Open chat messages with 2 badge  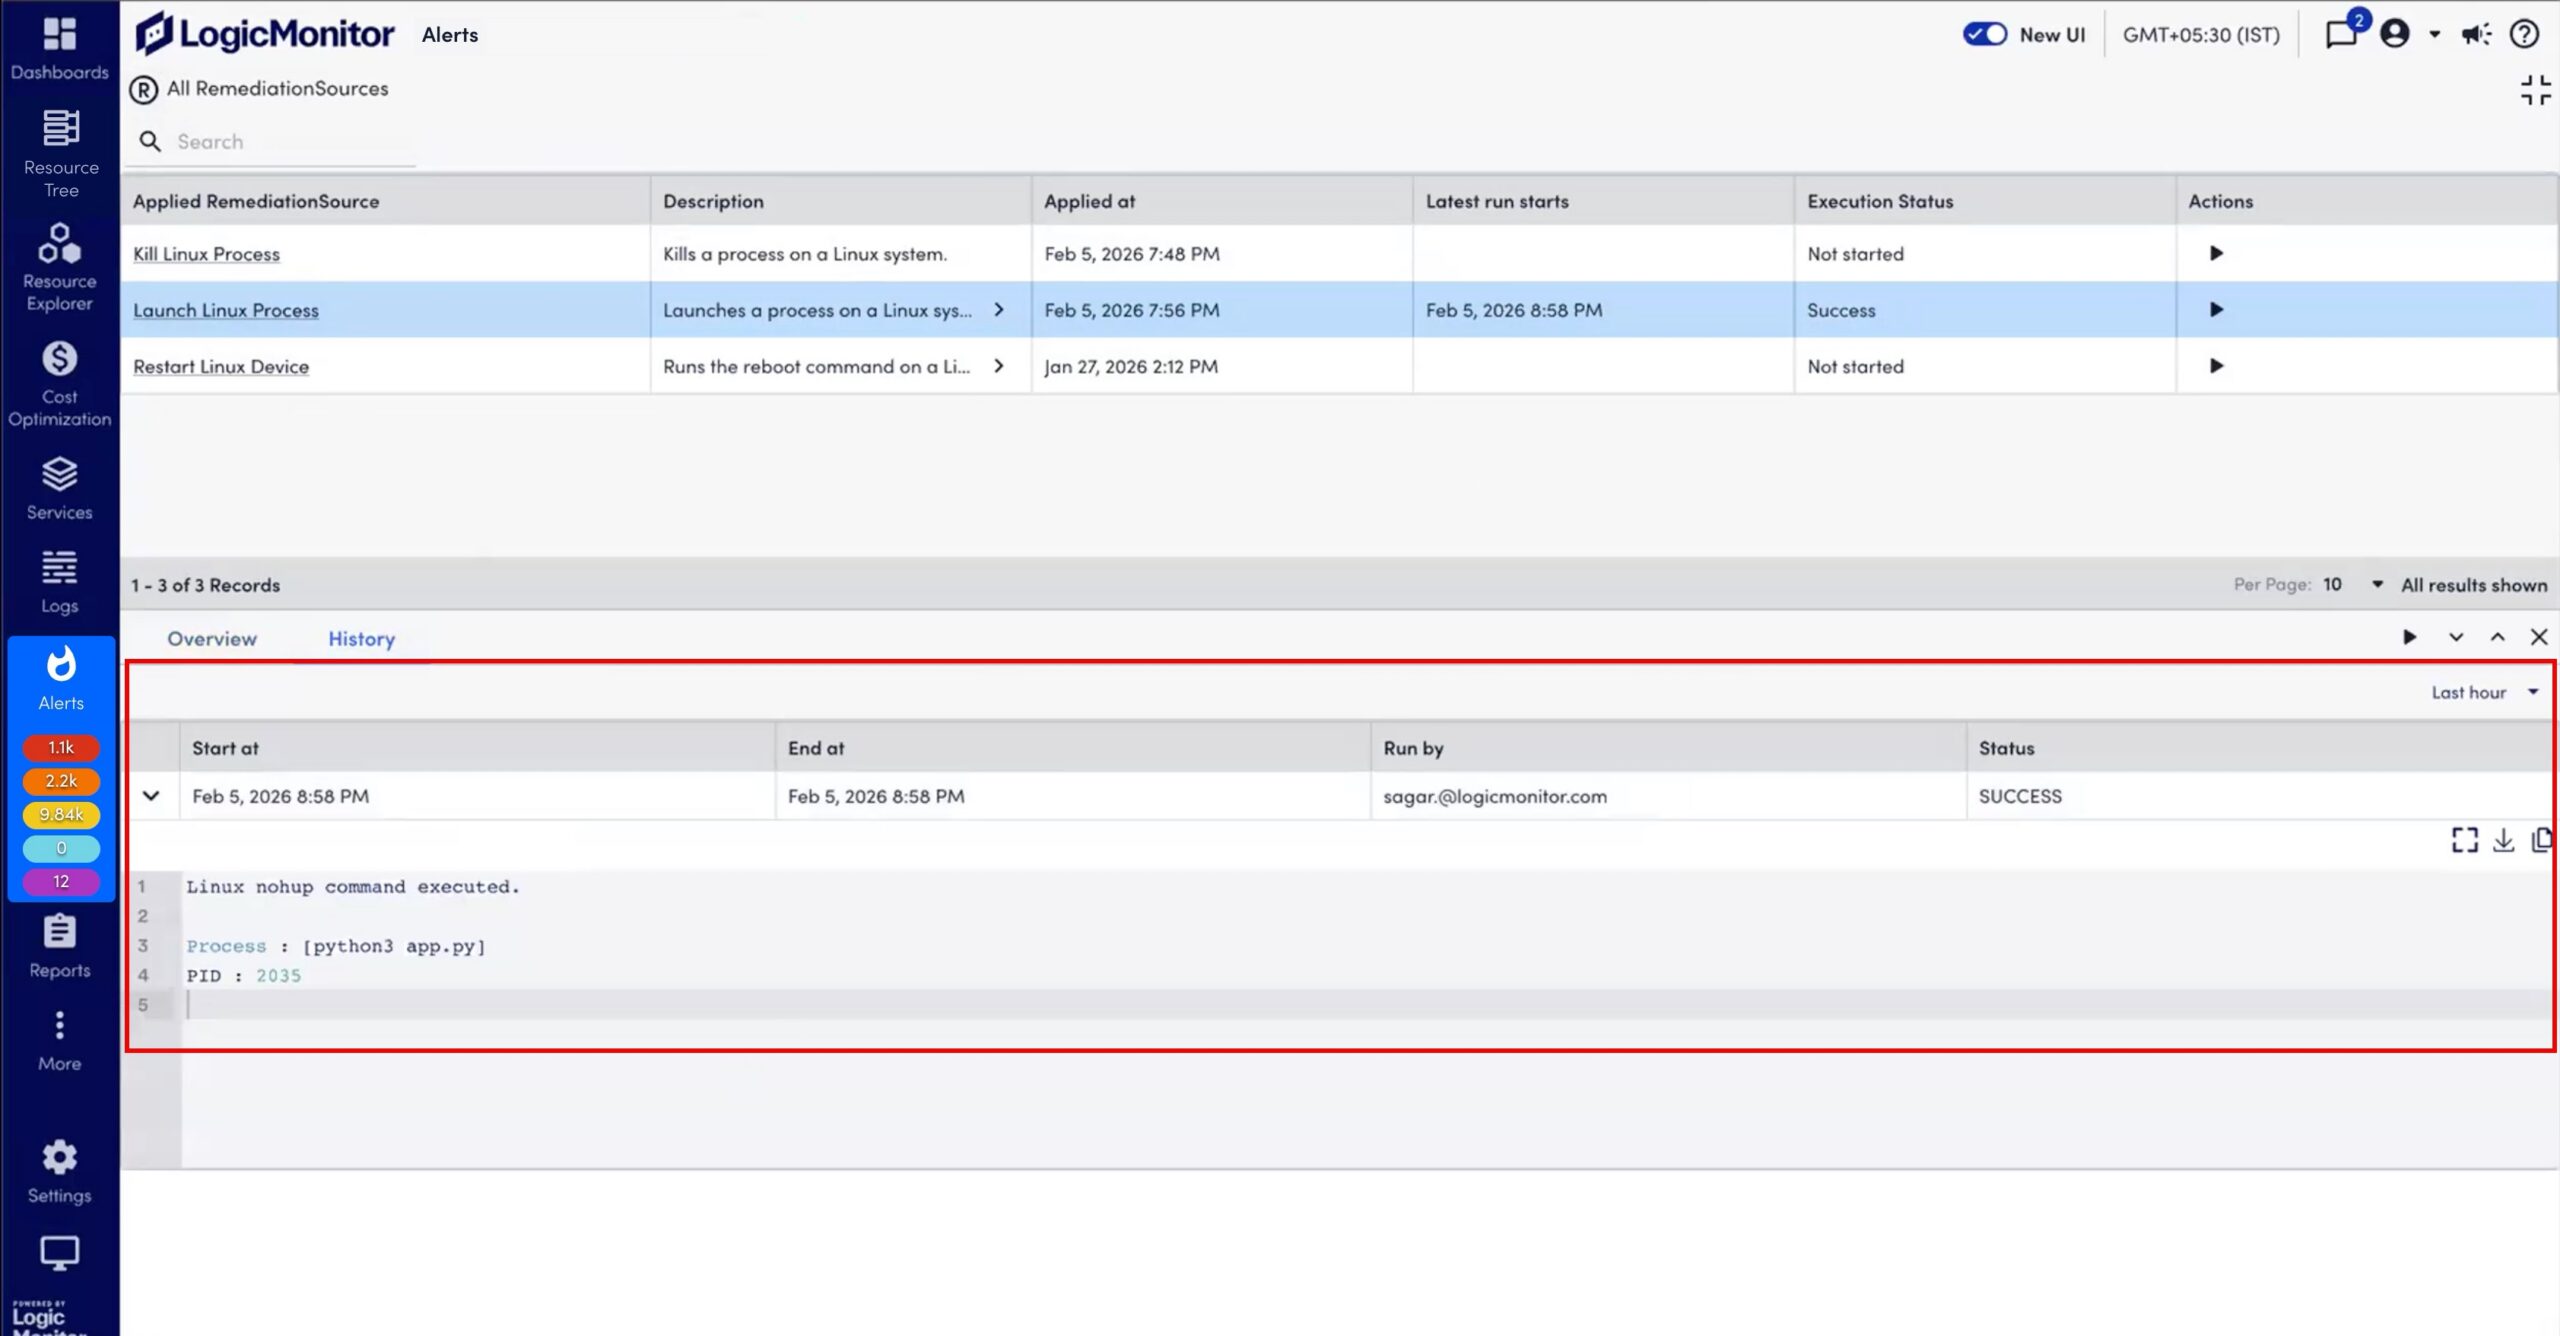(x=2341, y=34)
